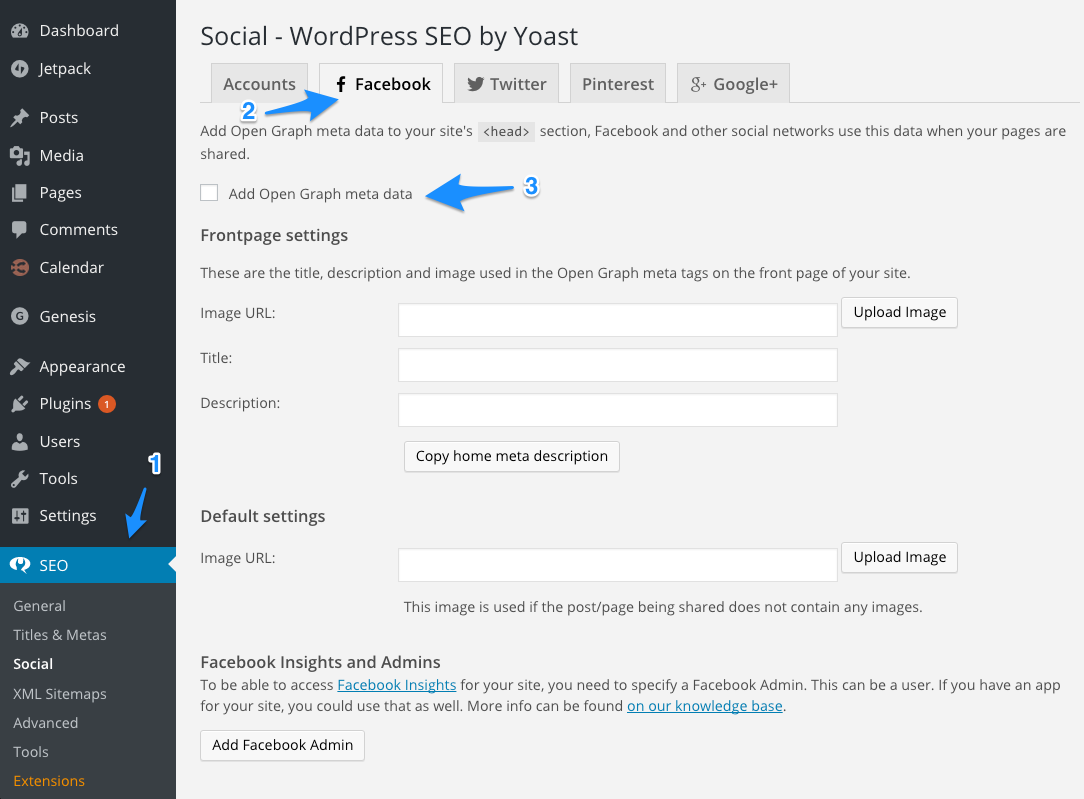
Task: Open Titles & Metas submenu
Action: click(x=59, y=634)
